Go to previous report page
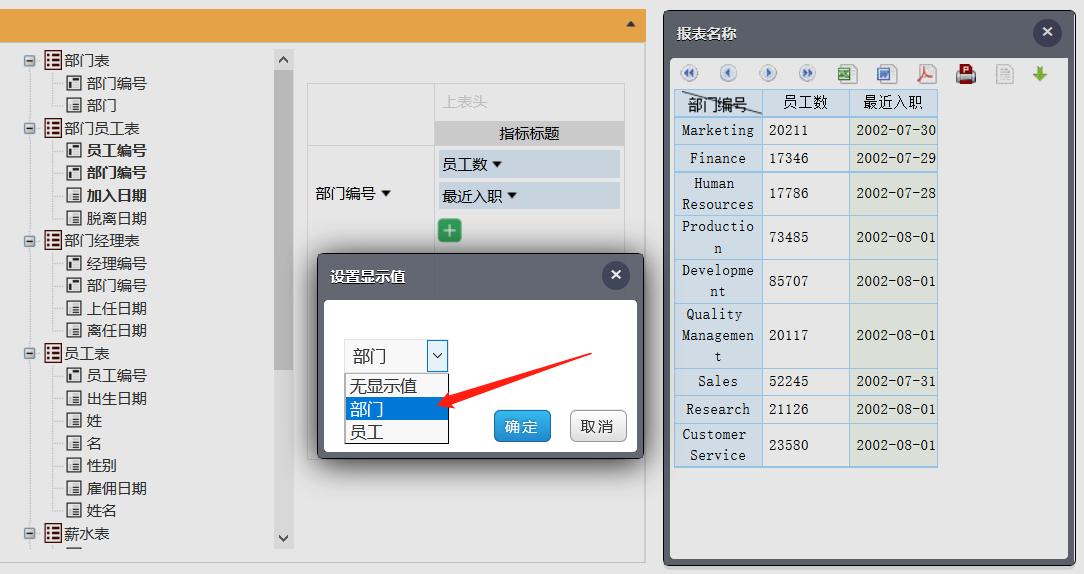The height and width of the screenshot is (574, 1084). click(x=728, y=73)
